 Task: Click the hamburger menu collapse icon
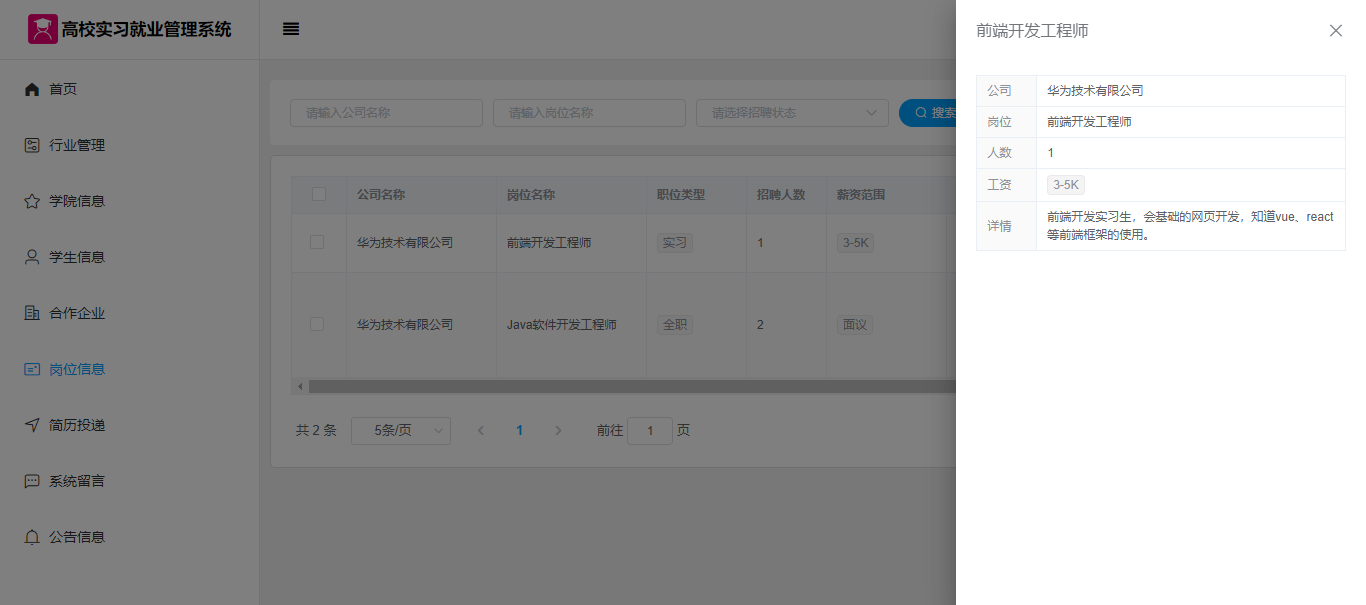point(291,29)
